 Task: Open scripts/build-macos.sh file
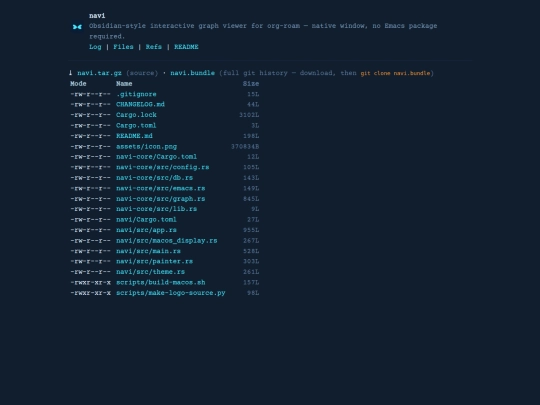coord(160,282)
